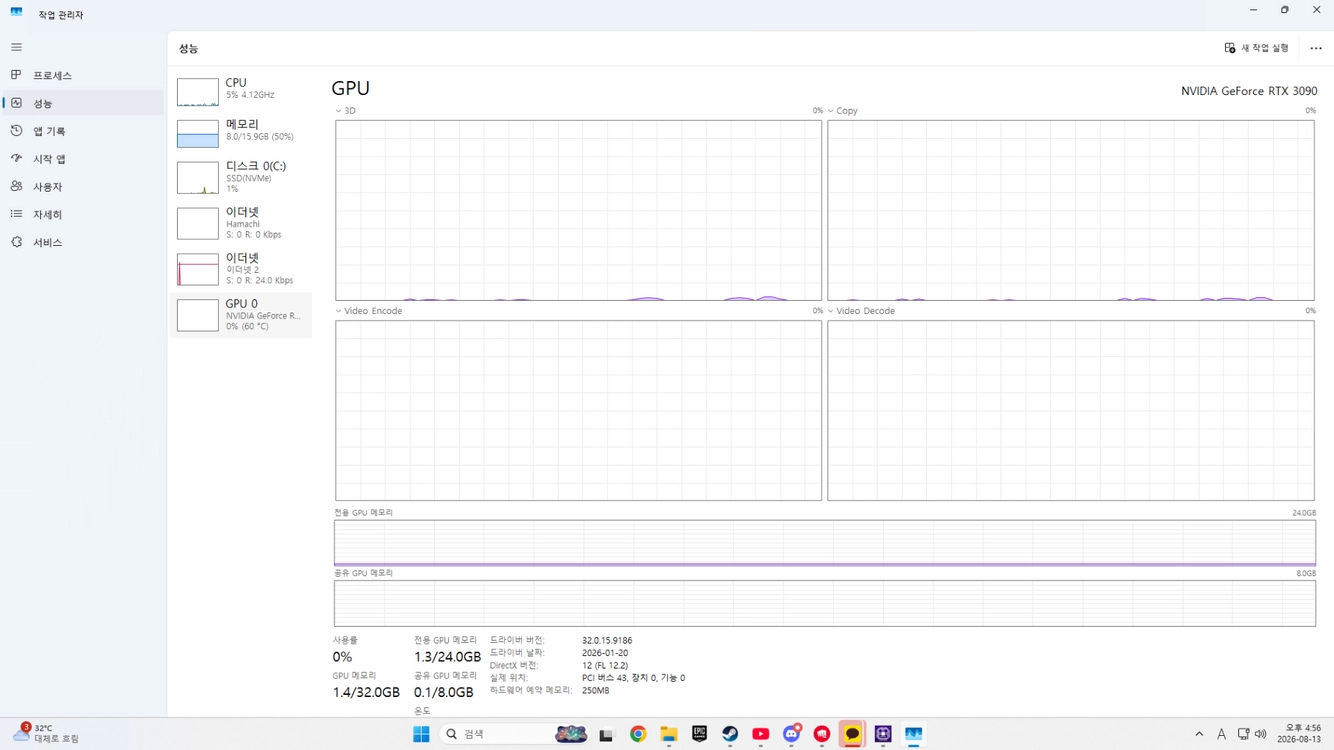Toggle the hamburger navigation menu
Viewport: 1334px width, 750px height.
pyautogui.click(x=16, y=47)
